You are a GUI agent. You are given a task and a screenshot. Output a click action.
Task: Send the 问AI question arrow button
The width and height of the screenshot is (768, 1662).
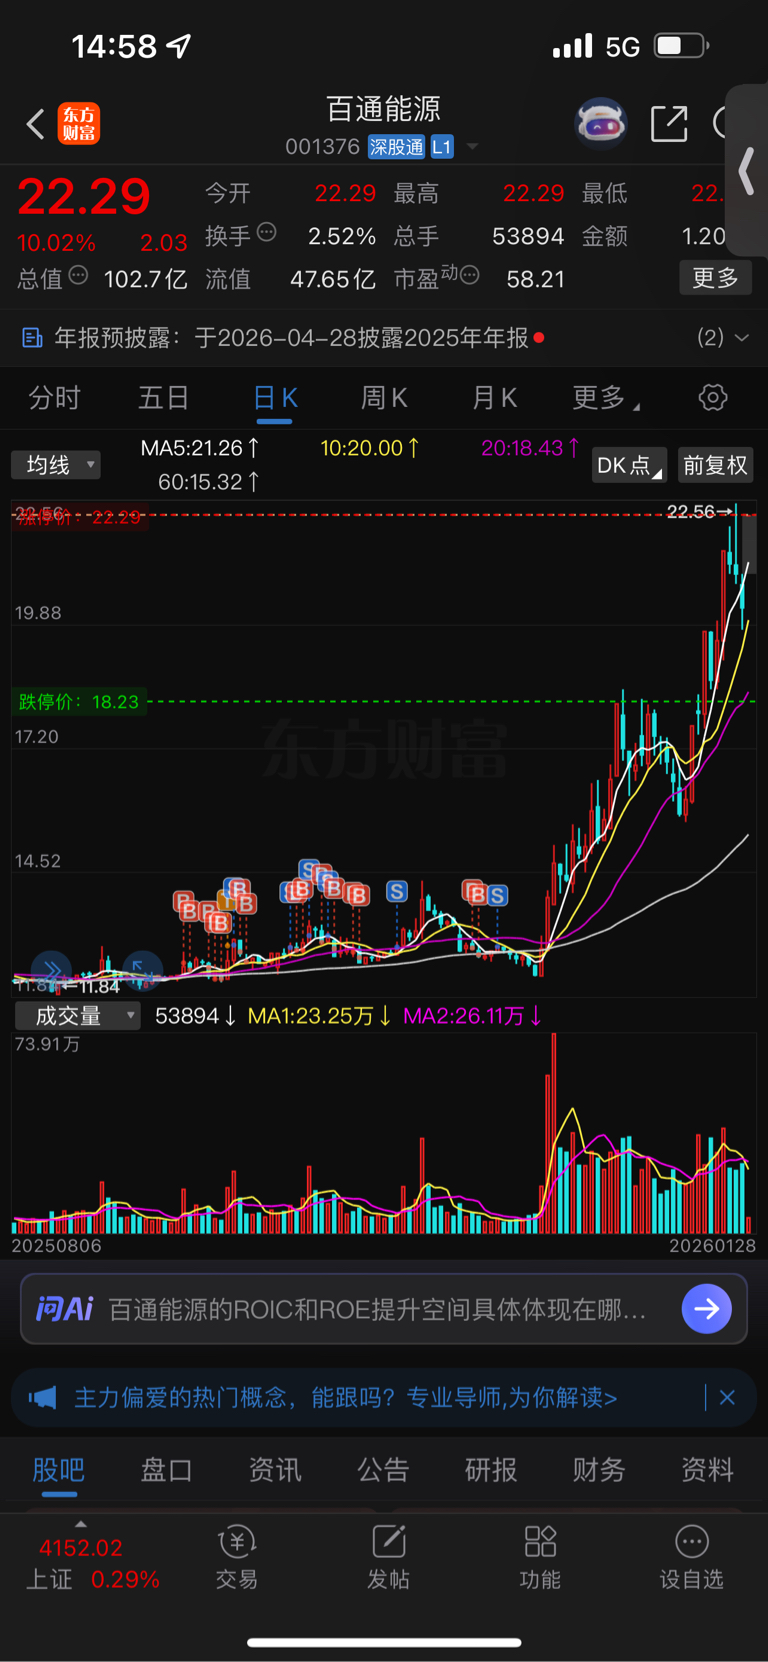[x=706, y=1309]
